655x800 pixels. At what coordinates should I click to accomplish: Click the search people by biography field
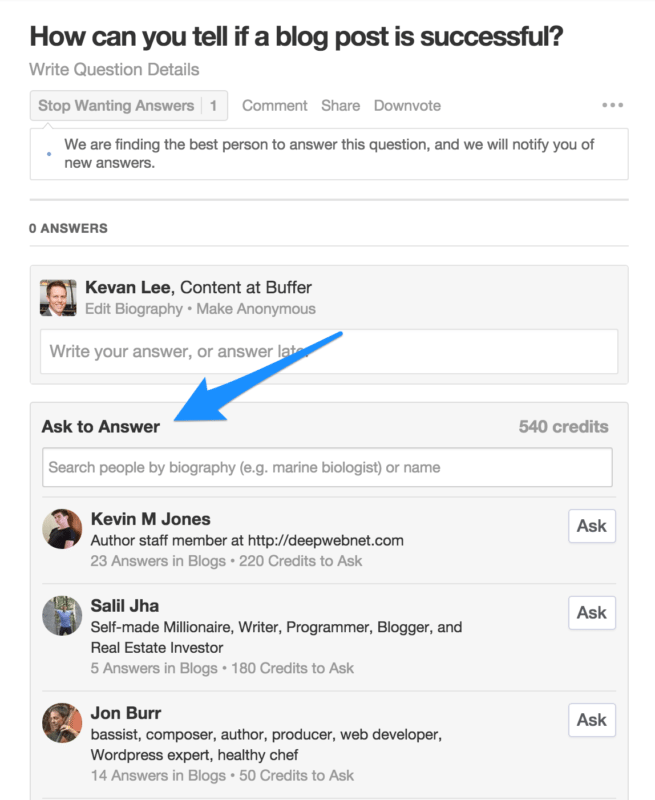pos(327,467)
